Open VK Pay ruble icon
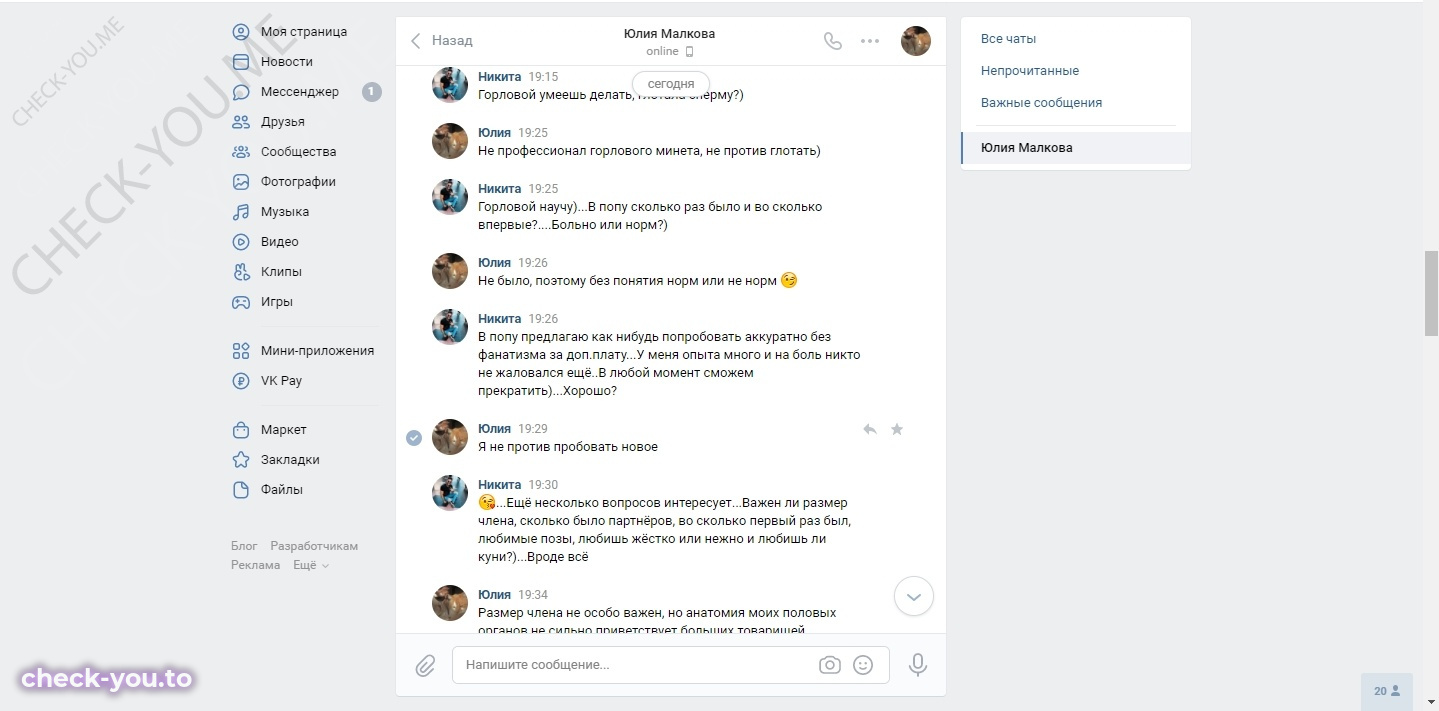 (x=241, y=381)
